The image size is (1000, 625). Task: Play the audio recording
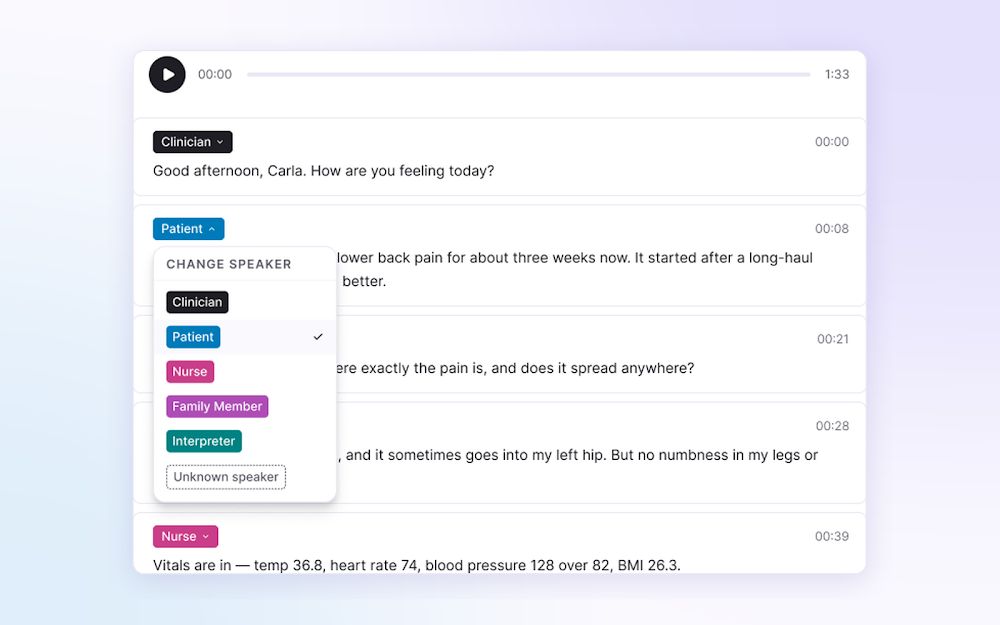click(167, 75)
